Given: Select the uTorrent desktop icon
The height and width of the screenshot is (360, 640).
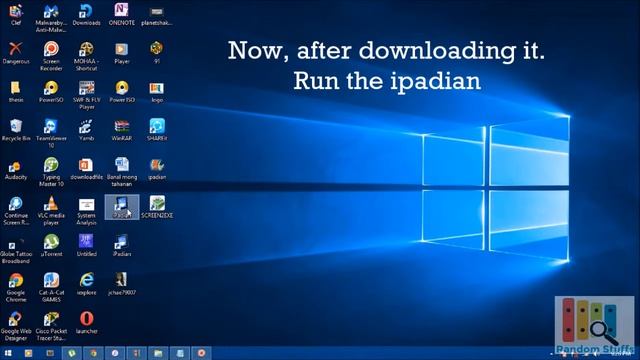Looking at the screenshot, I should [x=51, y=246].
